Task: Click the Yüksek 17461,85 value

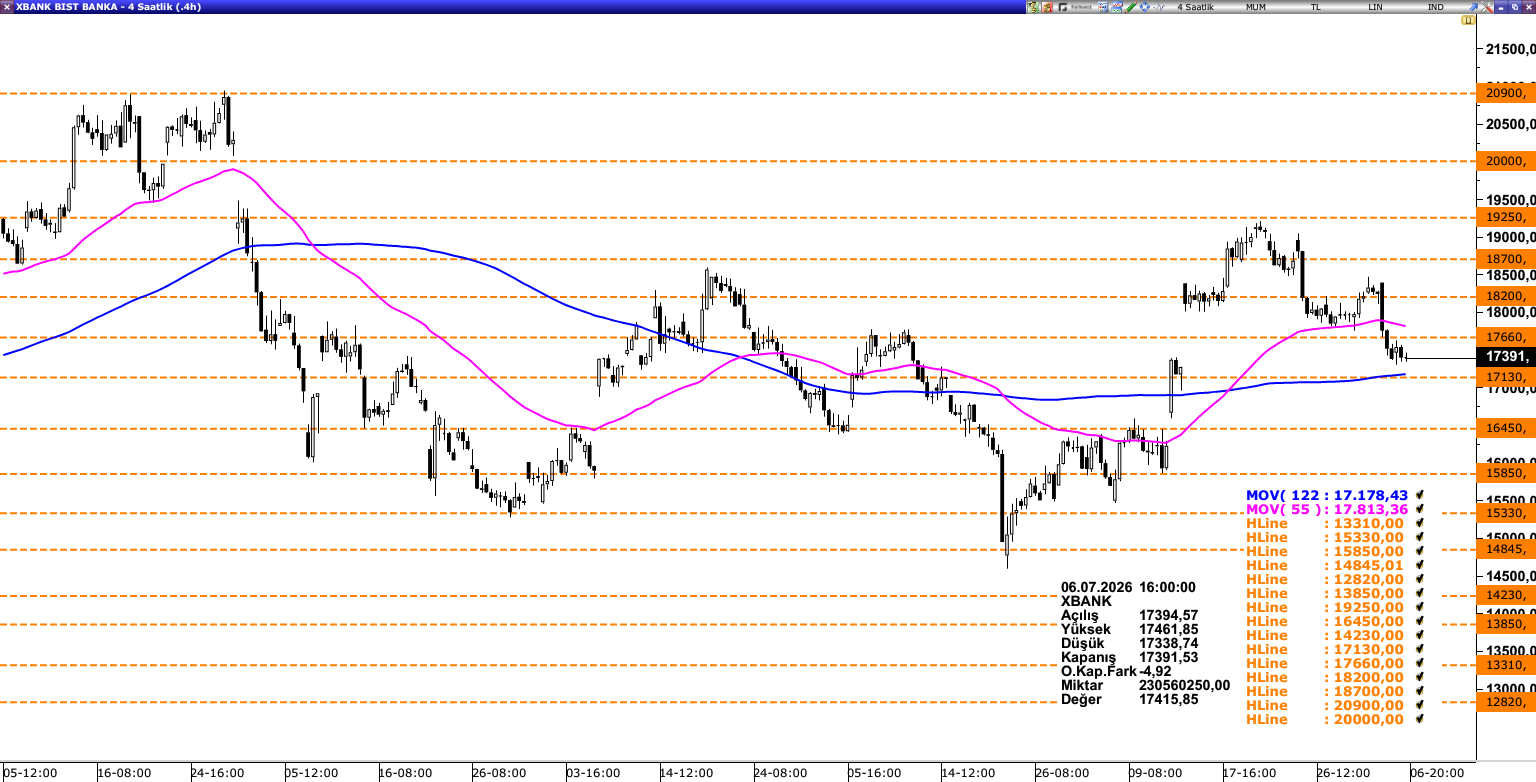Action: tap(1169, 629)
